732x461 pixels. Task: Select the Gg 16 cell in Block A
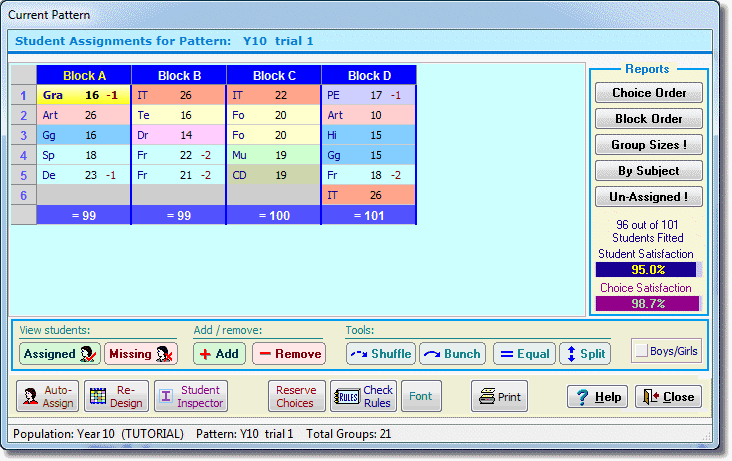coord(84,135)
